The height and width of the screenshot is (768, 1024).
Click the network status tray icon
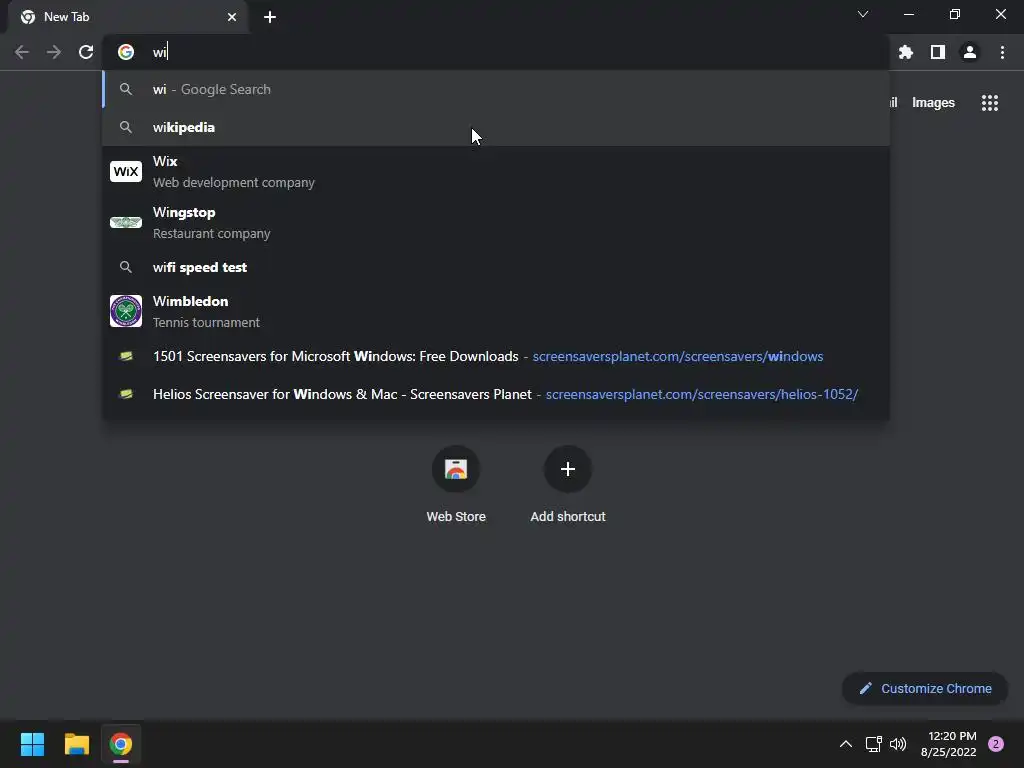[x=873, y=744]
